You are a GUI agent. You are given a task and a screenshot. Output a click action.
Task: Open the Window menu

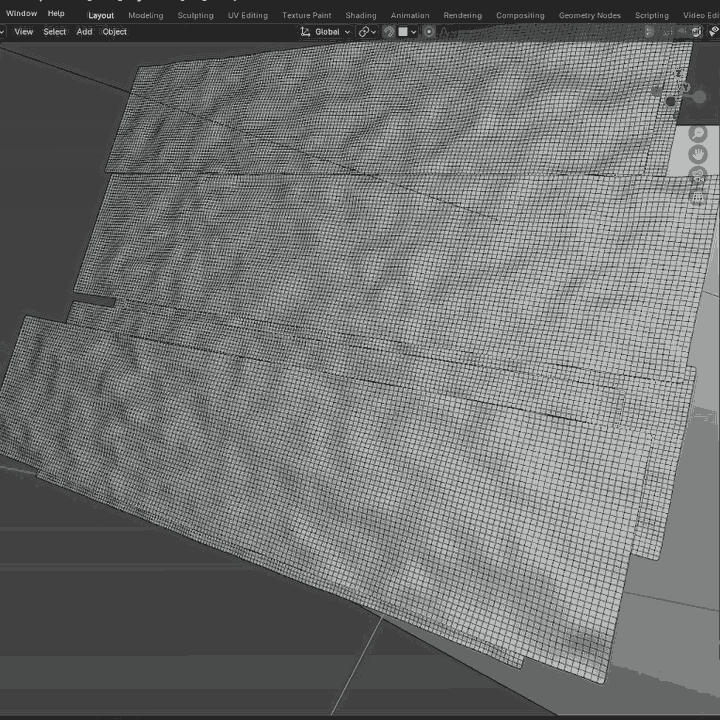[x=21, y=14]
